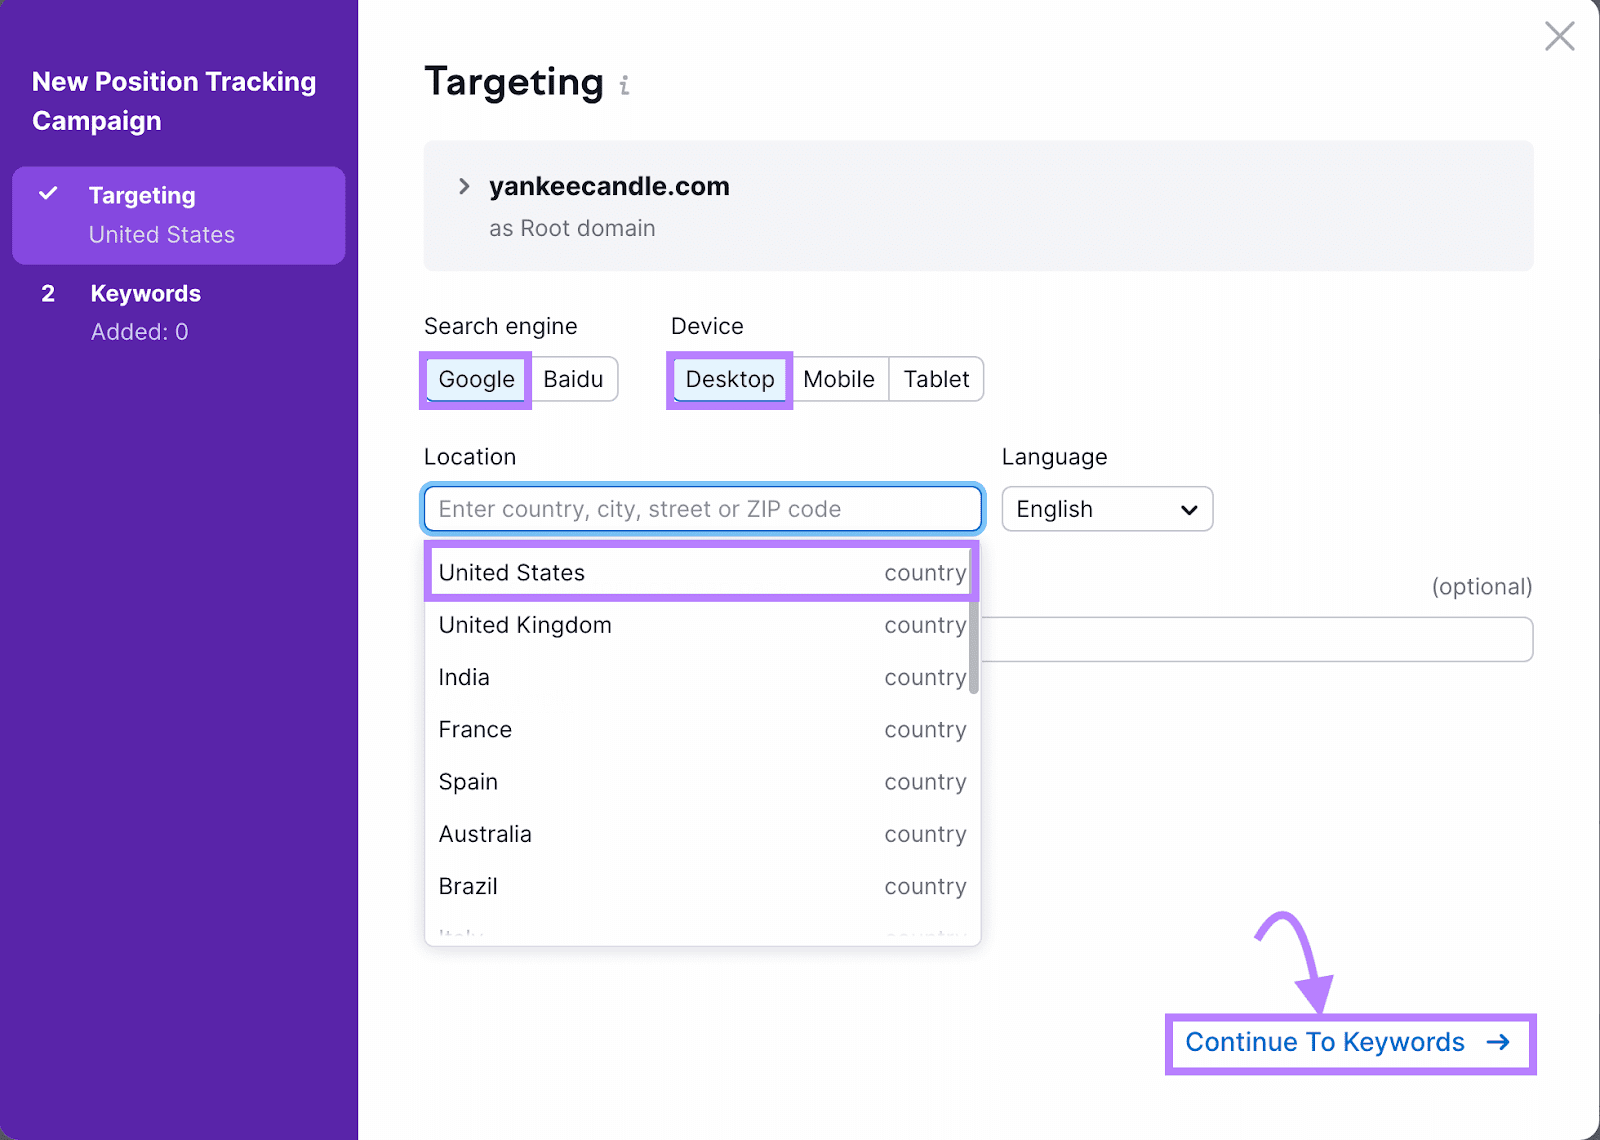
Task: Choose France from the country list
Action: [700, 729]
